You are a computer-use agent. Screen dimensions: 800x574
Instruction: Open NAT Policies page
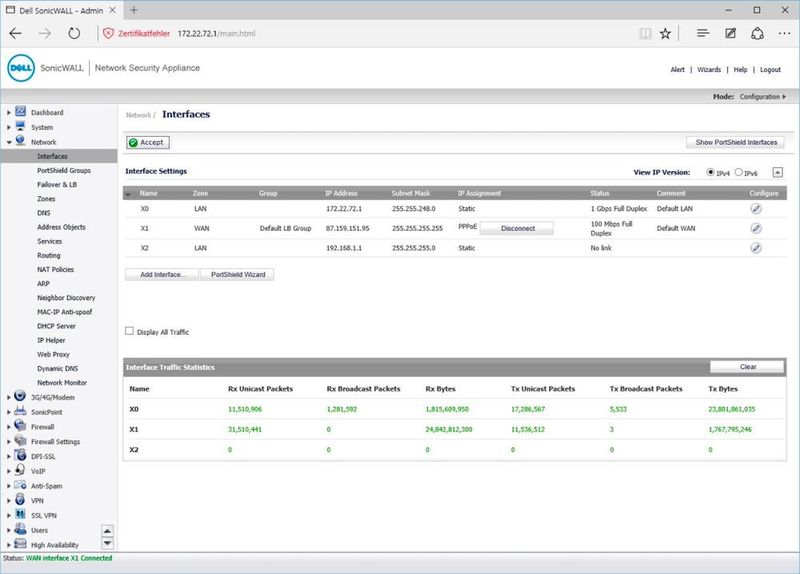[55, 269]
